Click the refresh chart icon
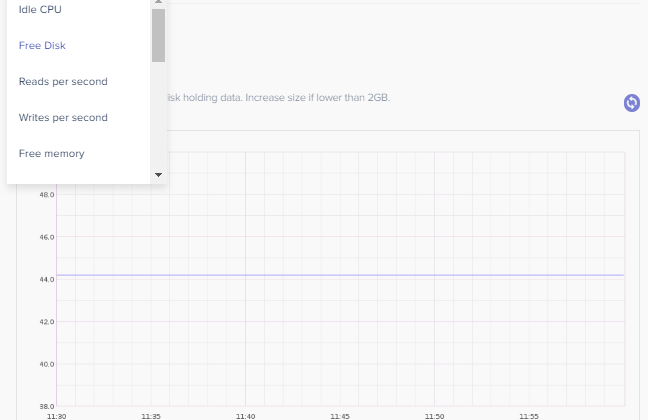This screenshot has width=648, height=420. [x=631, y=103]
